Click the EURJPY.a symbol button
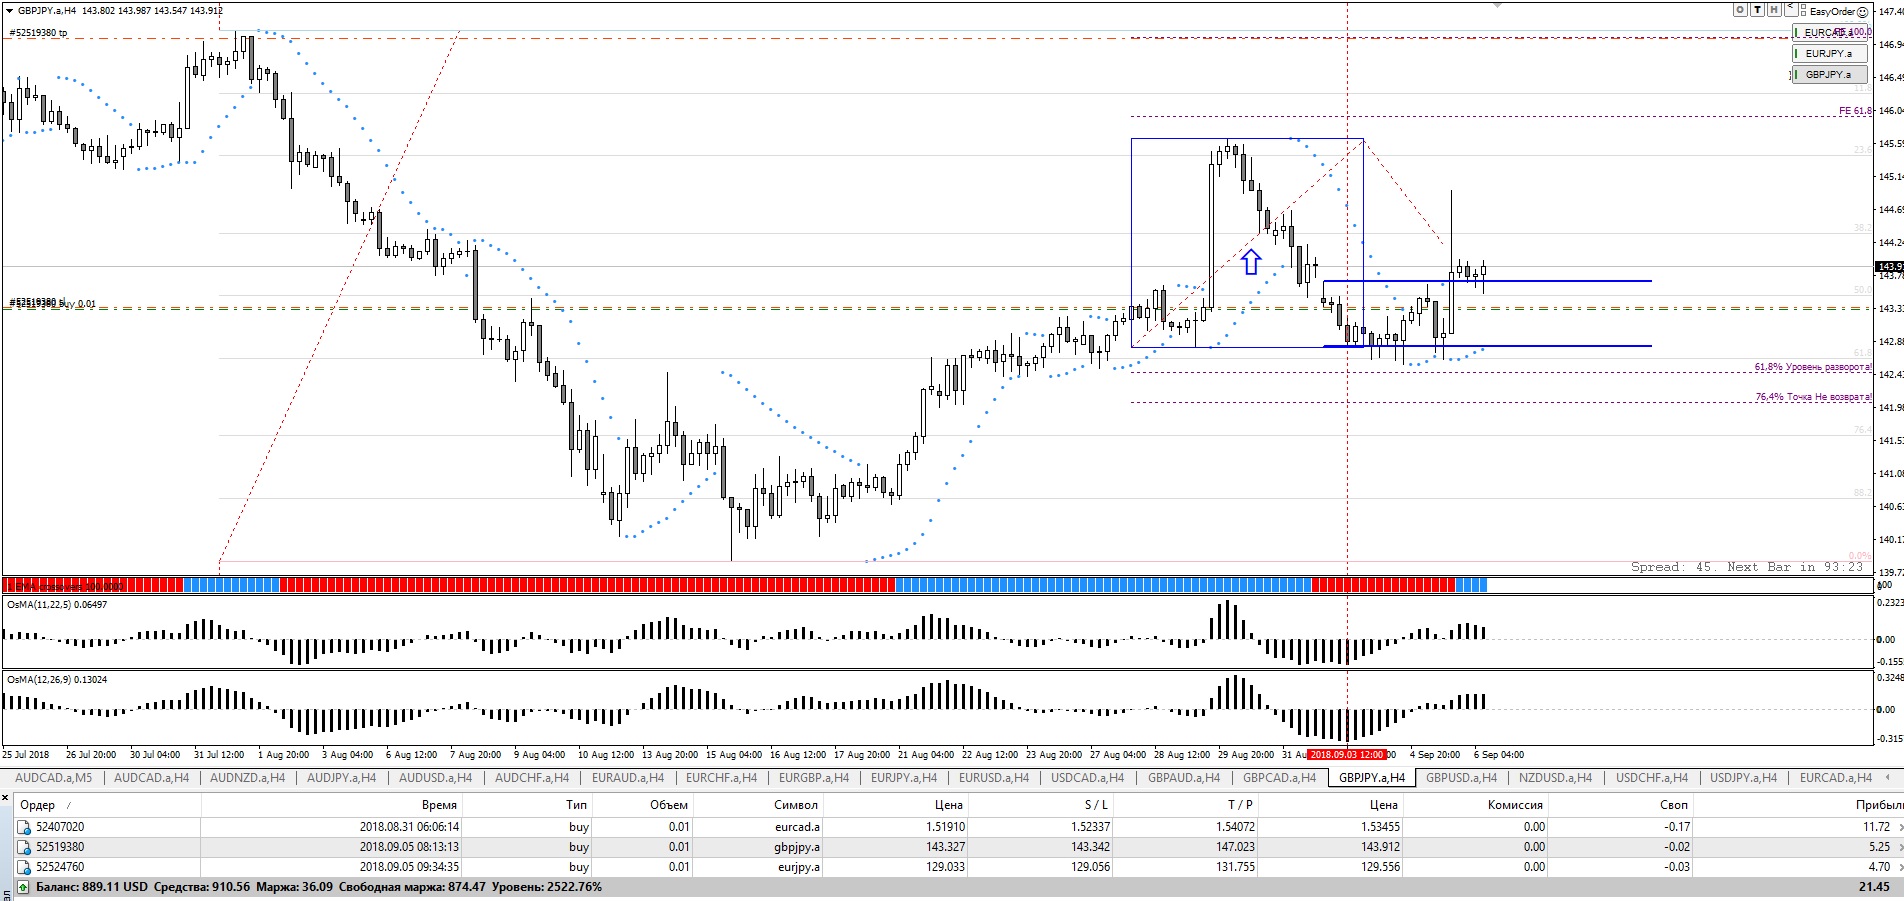 (1829, 54)
